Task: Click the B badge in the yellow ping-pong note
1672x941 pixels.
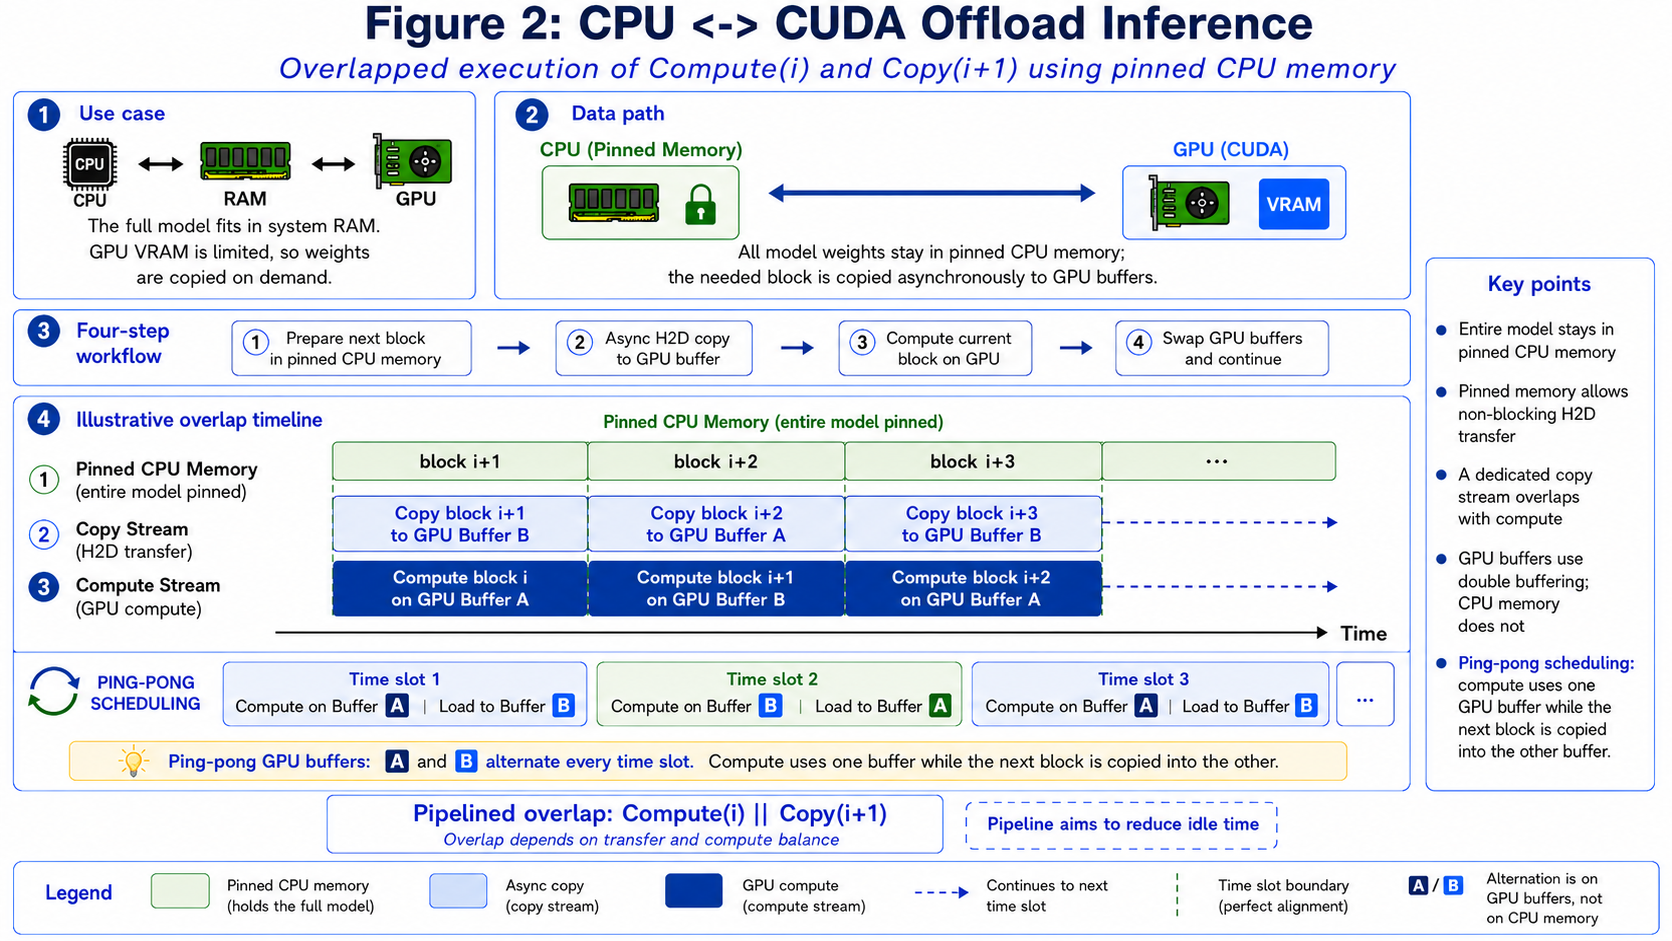Action: coord(466,761)
